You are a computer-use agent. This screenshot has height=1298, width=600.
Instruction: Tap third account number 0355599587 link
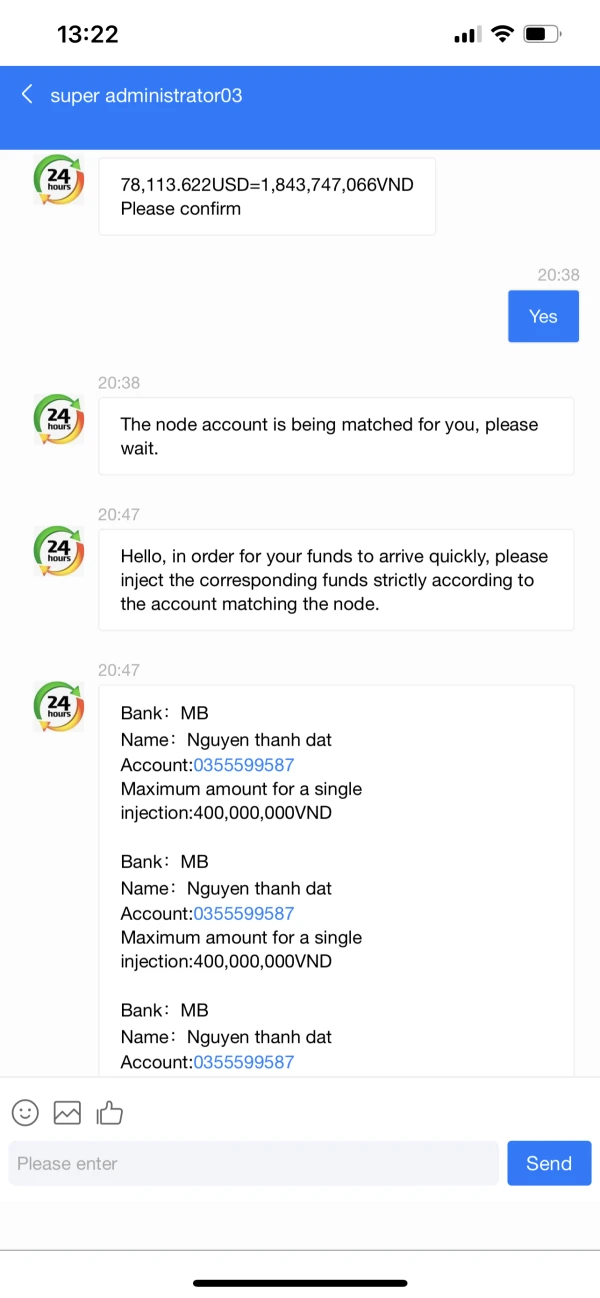[x=243, y=1062]
